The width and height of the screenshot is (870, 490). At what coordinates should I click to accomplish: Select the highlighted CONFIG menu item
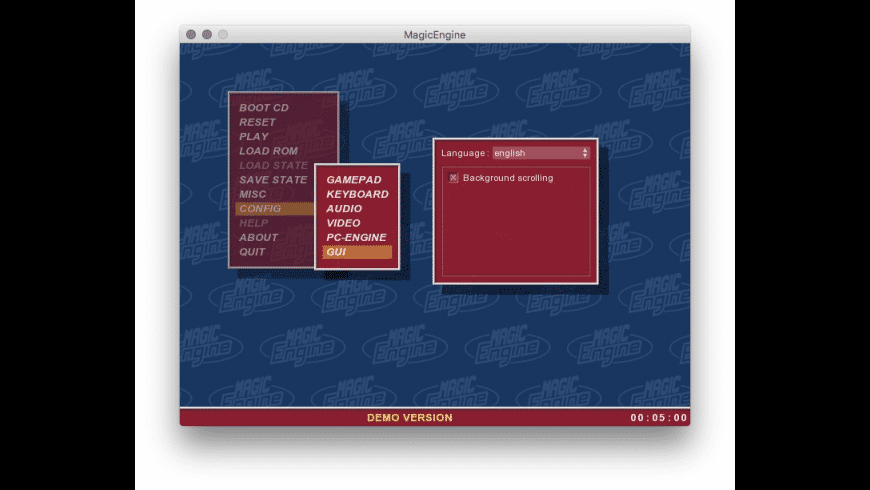pos(275,209)
